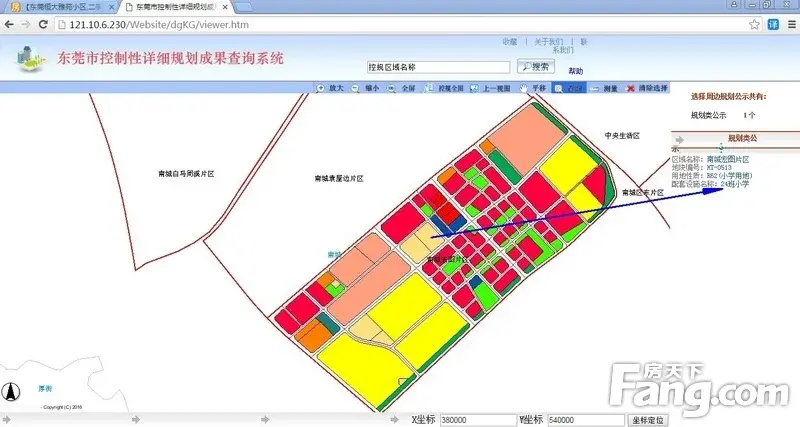800x427 pixels.
Task: Select the 平移 pan hand tool
Action: click(x=533, y=88)
